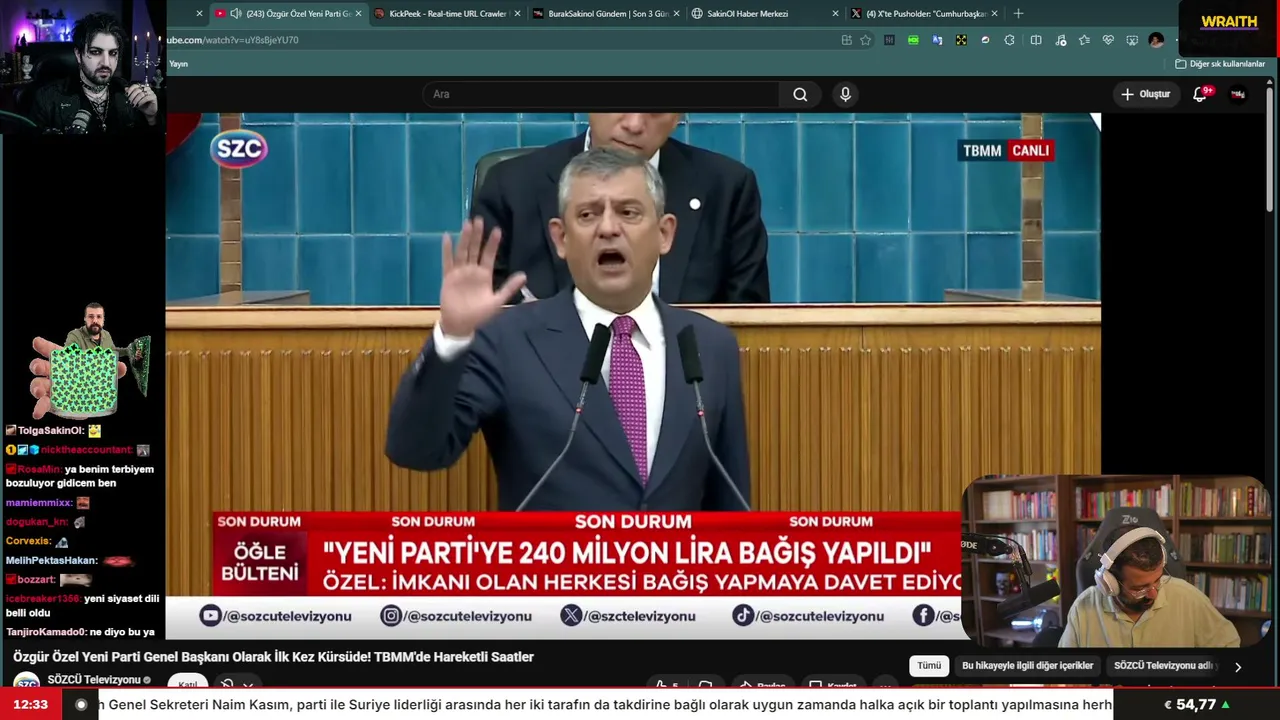Select the Tümü filter chip
The image size is (1280, 720).
(929, 666)
